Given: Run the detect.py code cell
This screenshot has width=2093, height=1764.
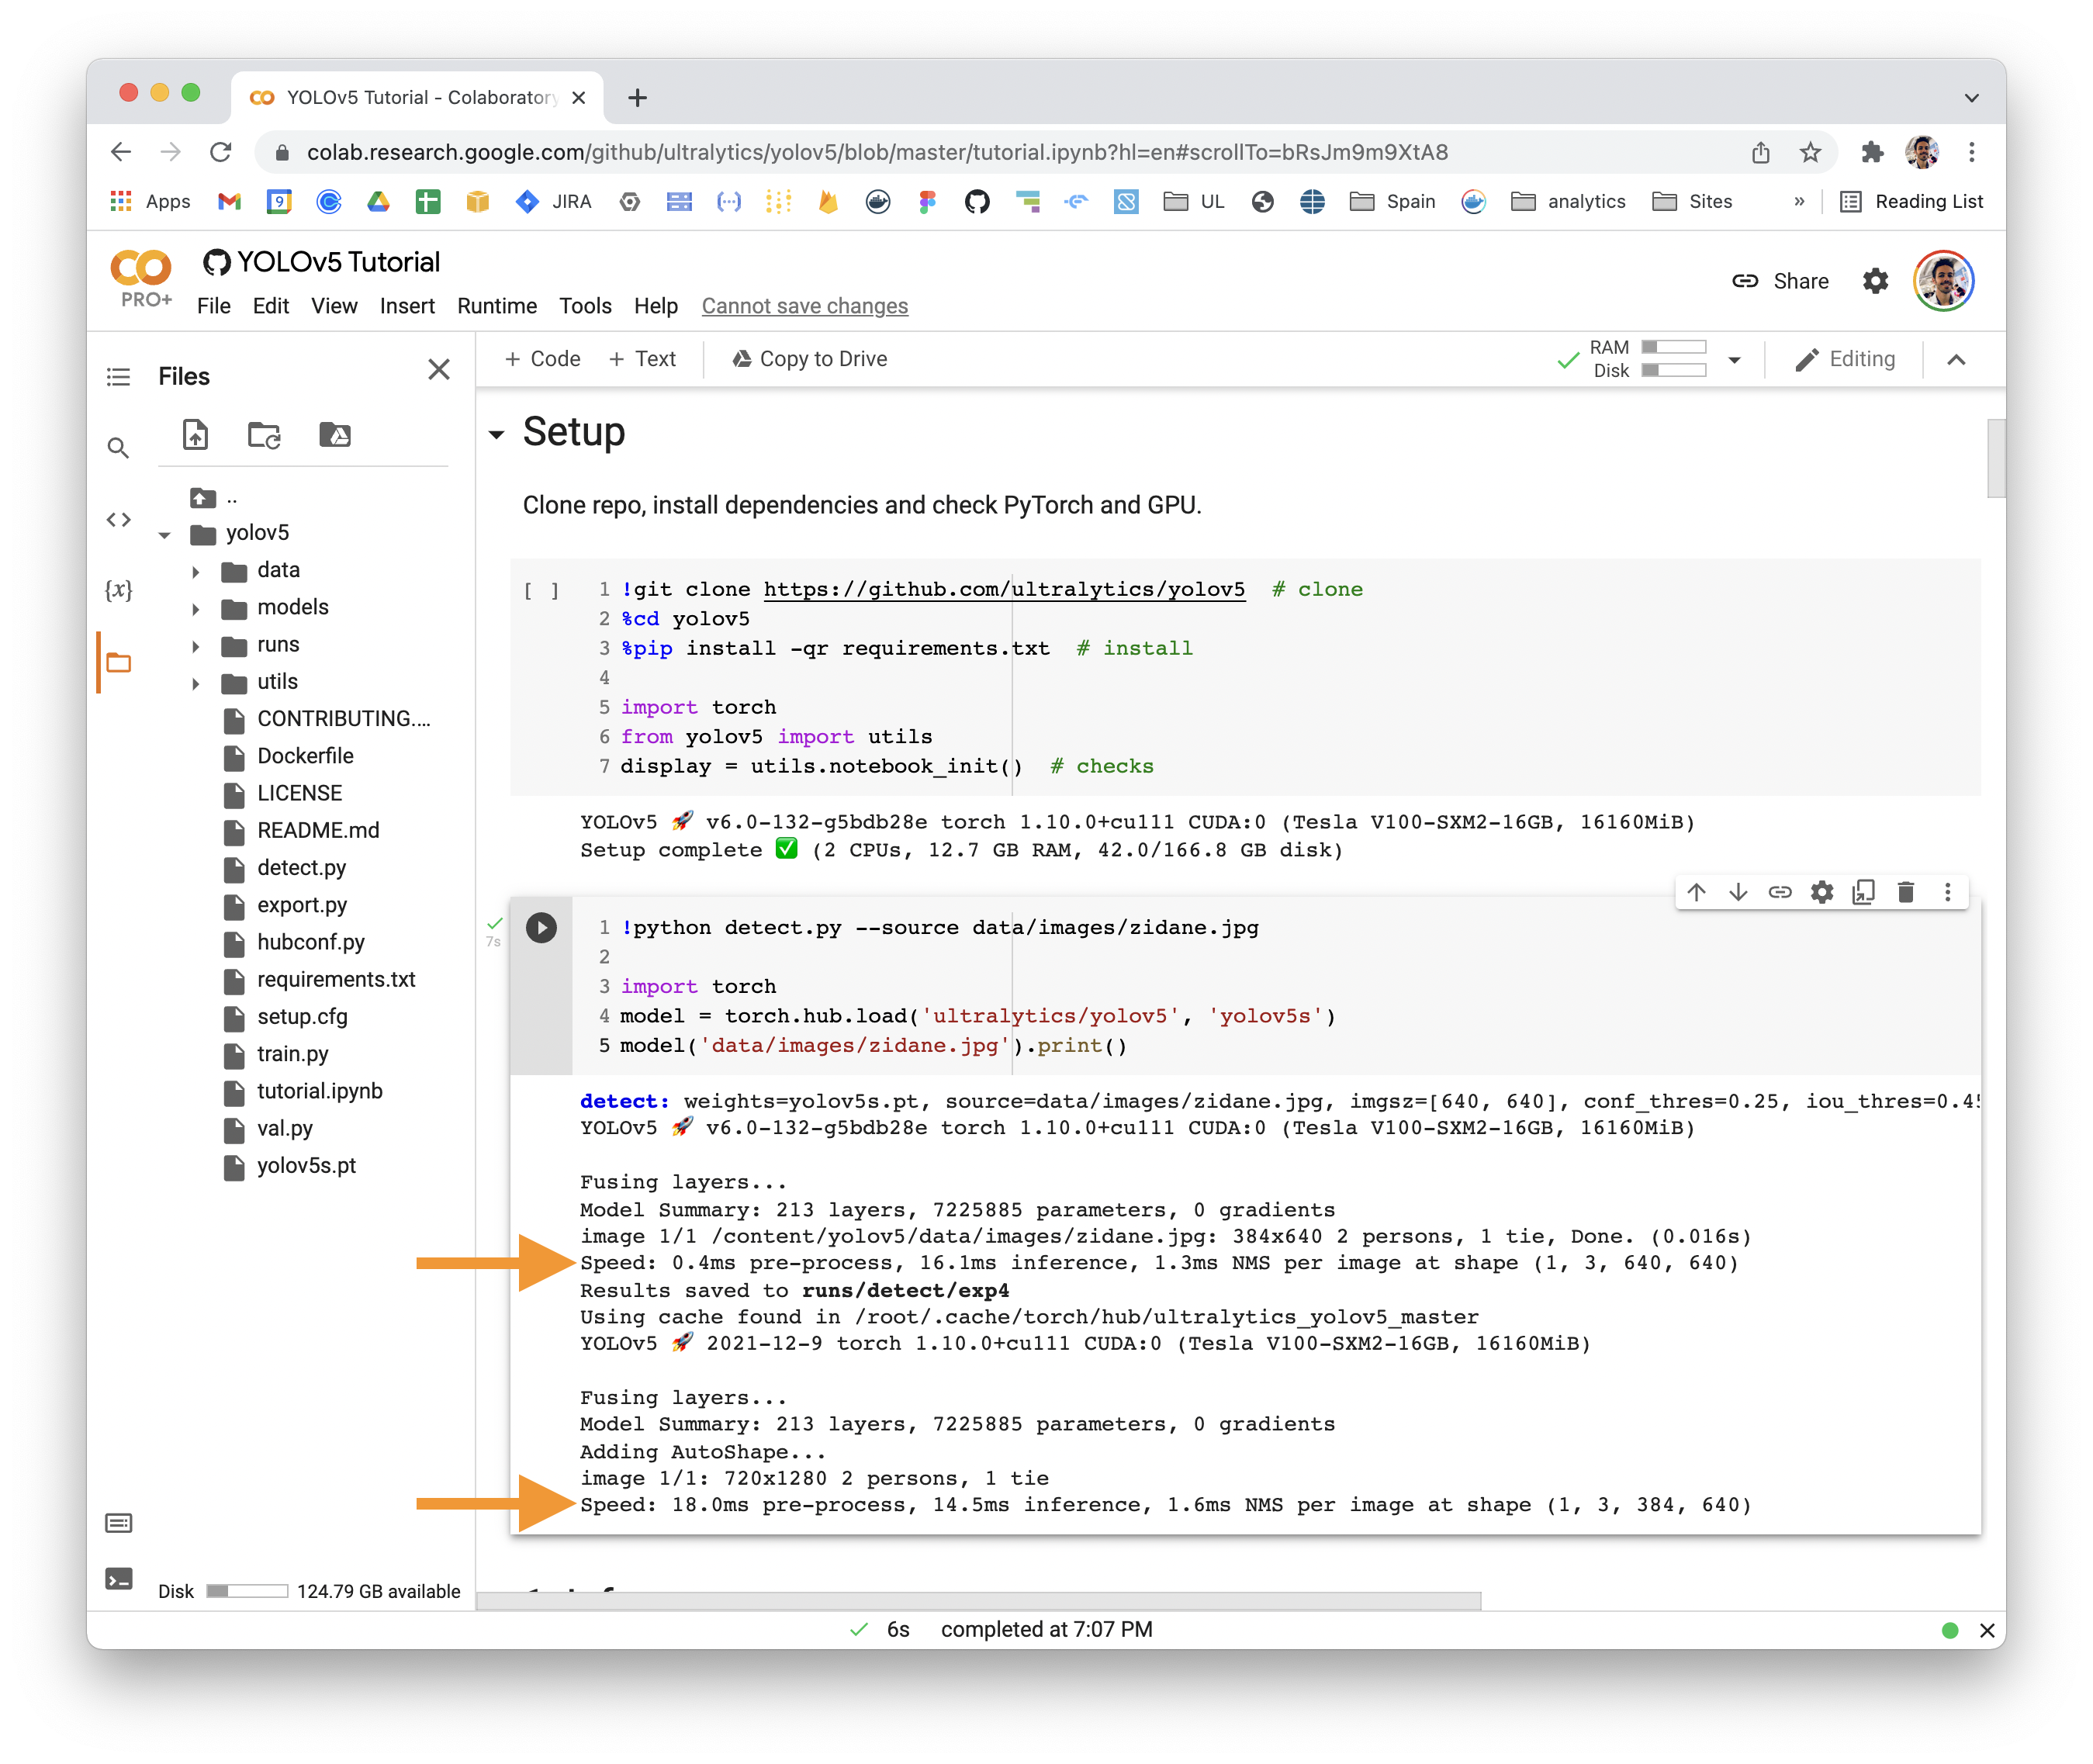Looking at the screenshot, I should click(x=542, y=928).
